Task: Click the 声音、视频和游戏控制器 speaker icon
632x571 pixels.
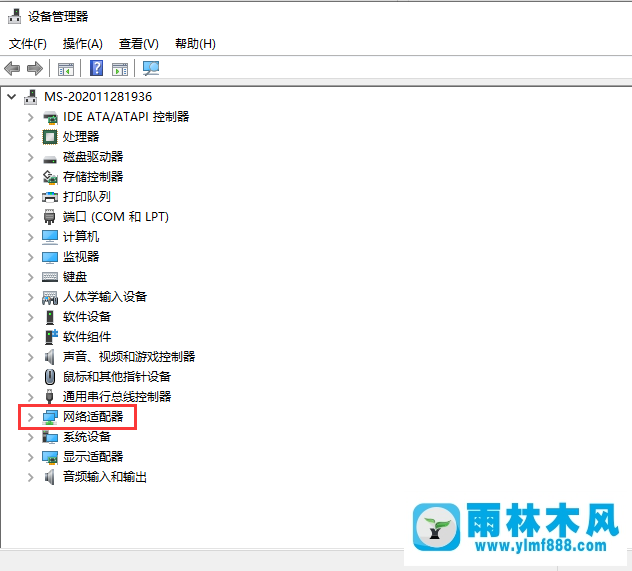Action: 50,357
